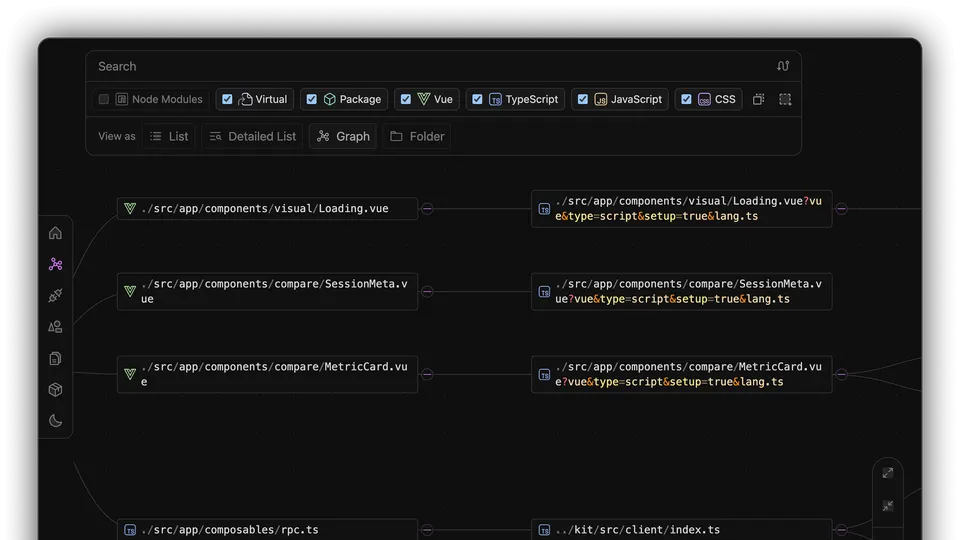This screenshot has height=540, width=960.
Task: Click the copy squares icon beside CSS
Action: 759,99
